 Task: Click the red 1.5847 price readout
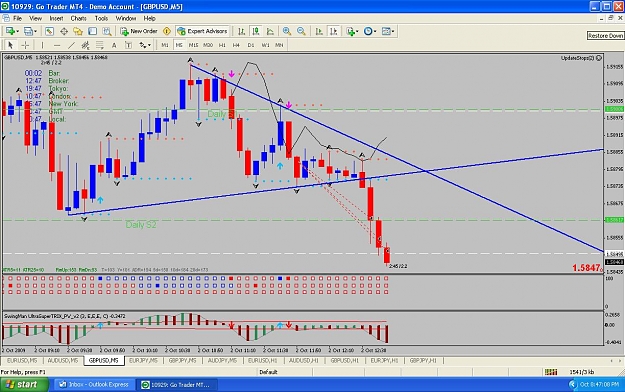pos(587,268)
